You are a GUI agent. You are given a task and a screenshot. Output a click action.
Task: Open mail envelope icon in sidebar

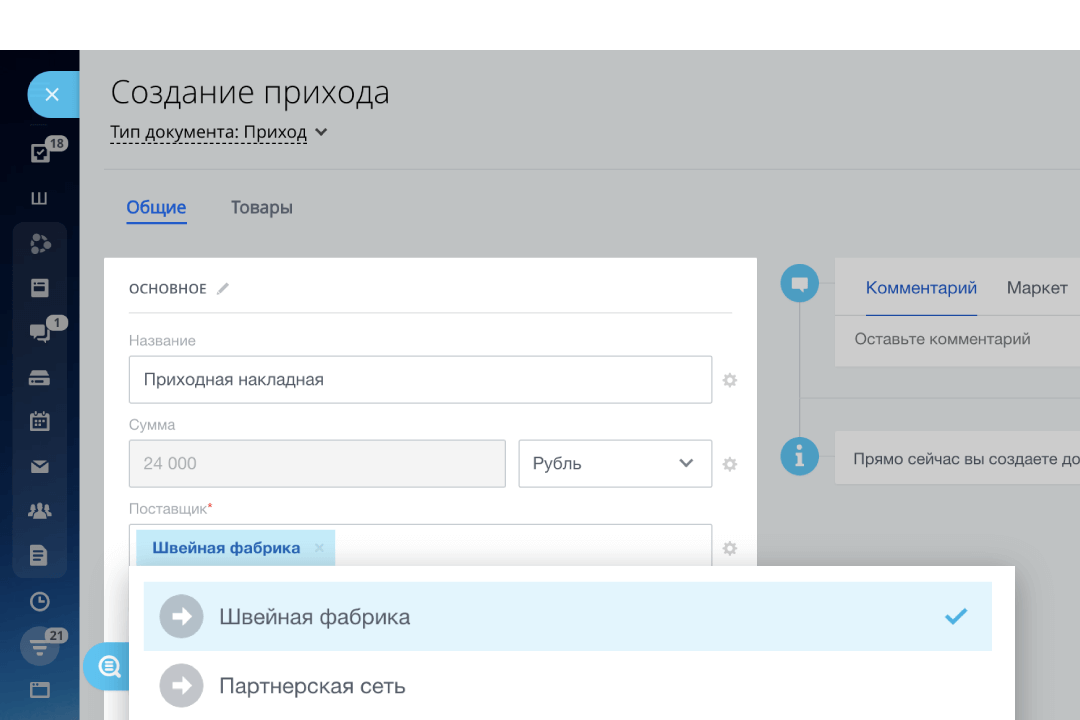coord(40,466)
